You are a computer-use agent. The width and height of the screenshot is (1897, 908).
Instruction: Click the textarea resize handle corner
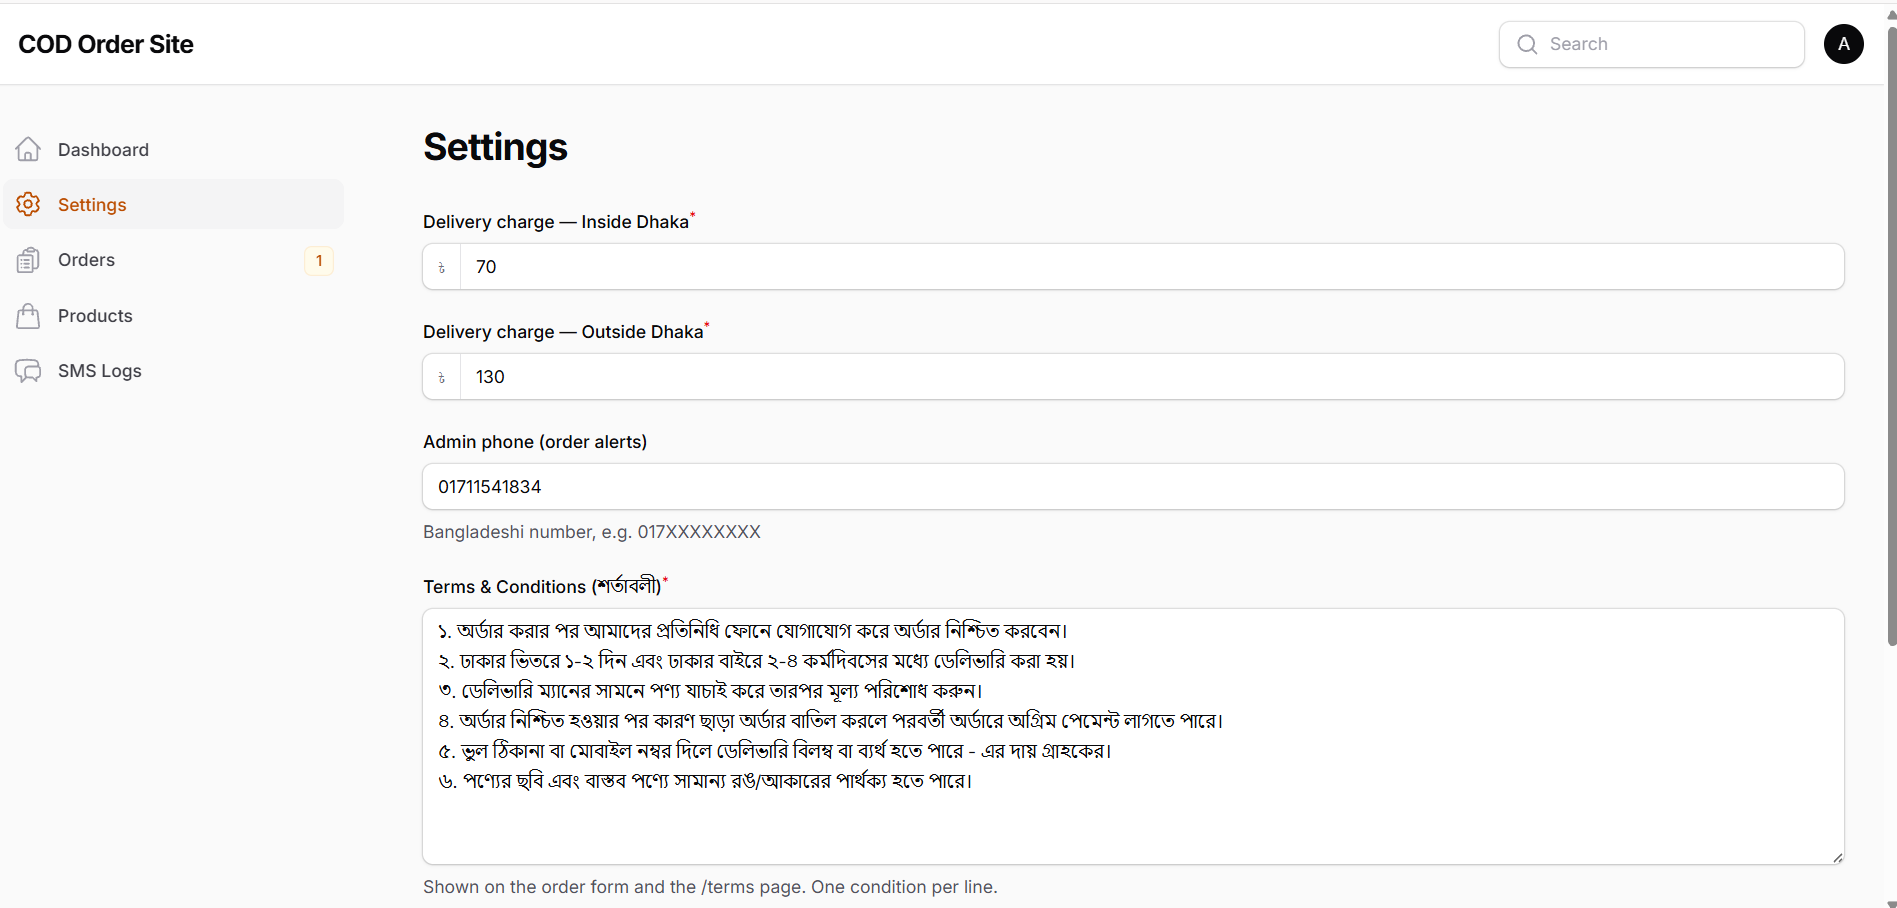tap(1837, 857)
